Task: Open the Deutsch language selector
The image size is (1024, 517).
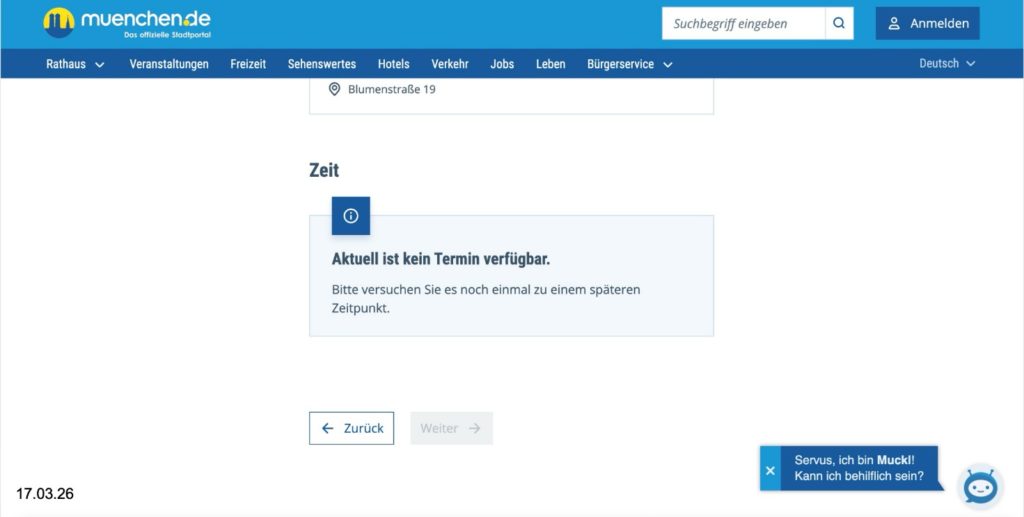Action: [x=946, y=63]
